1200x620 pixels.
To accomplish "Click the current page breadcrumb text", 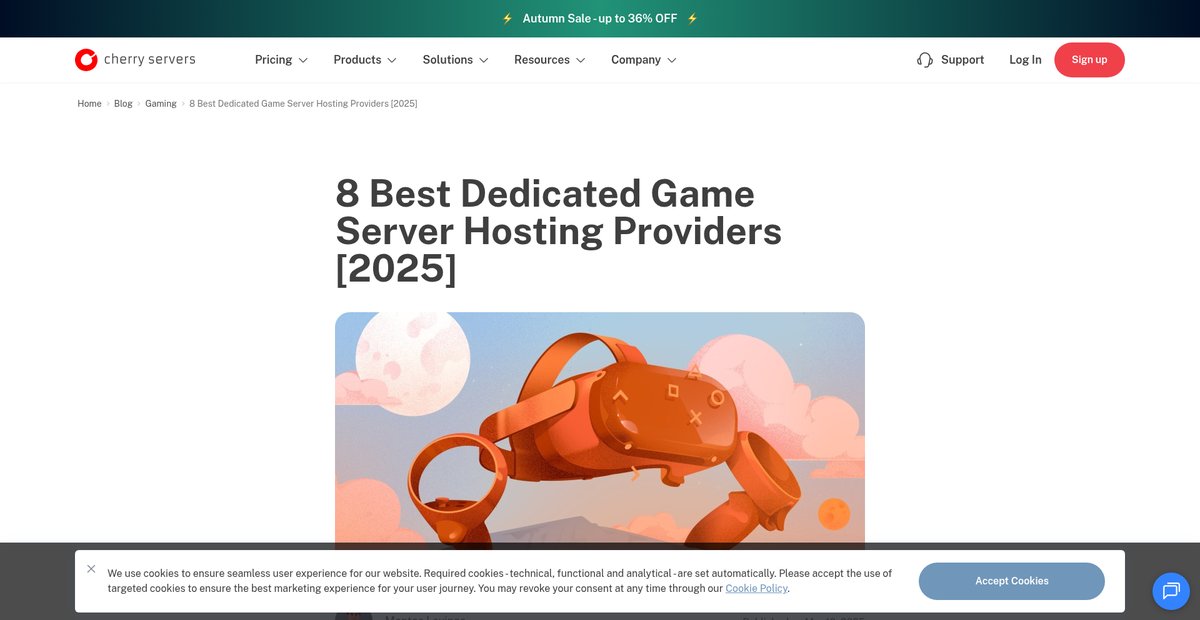I will click(303, 104).
